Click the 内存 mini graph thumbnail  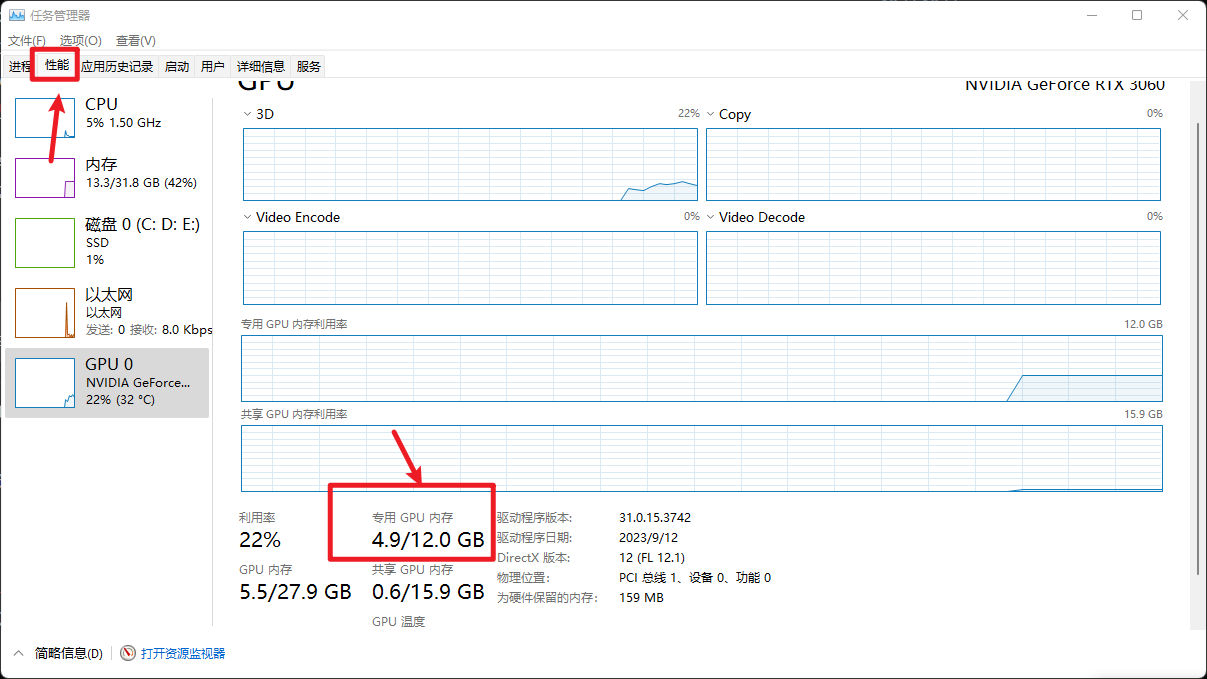click(45, 178)
